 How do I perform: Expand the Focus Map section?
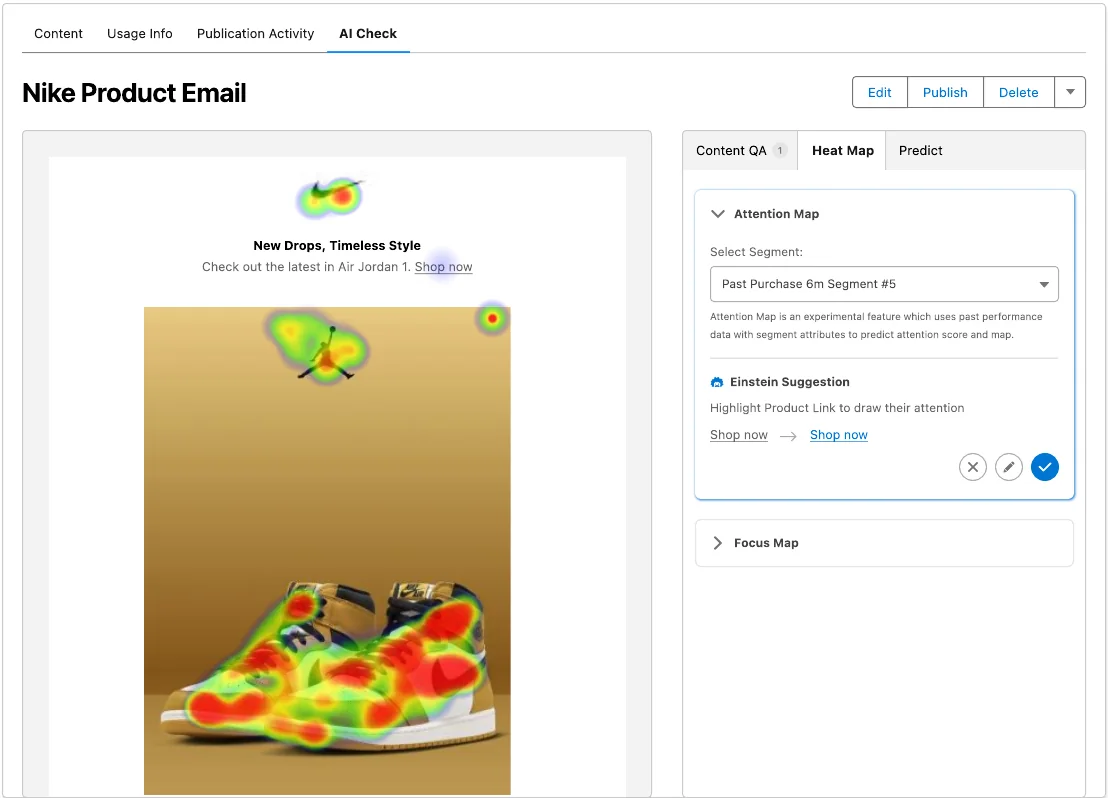click(717, 543)
